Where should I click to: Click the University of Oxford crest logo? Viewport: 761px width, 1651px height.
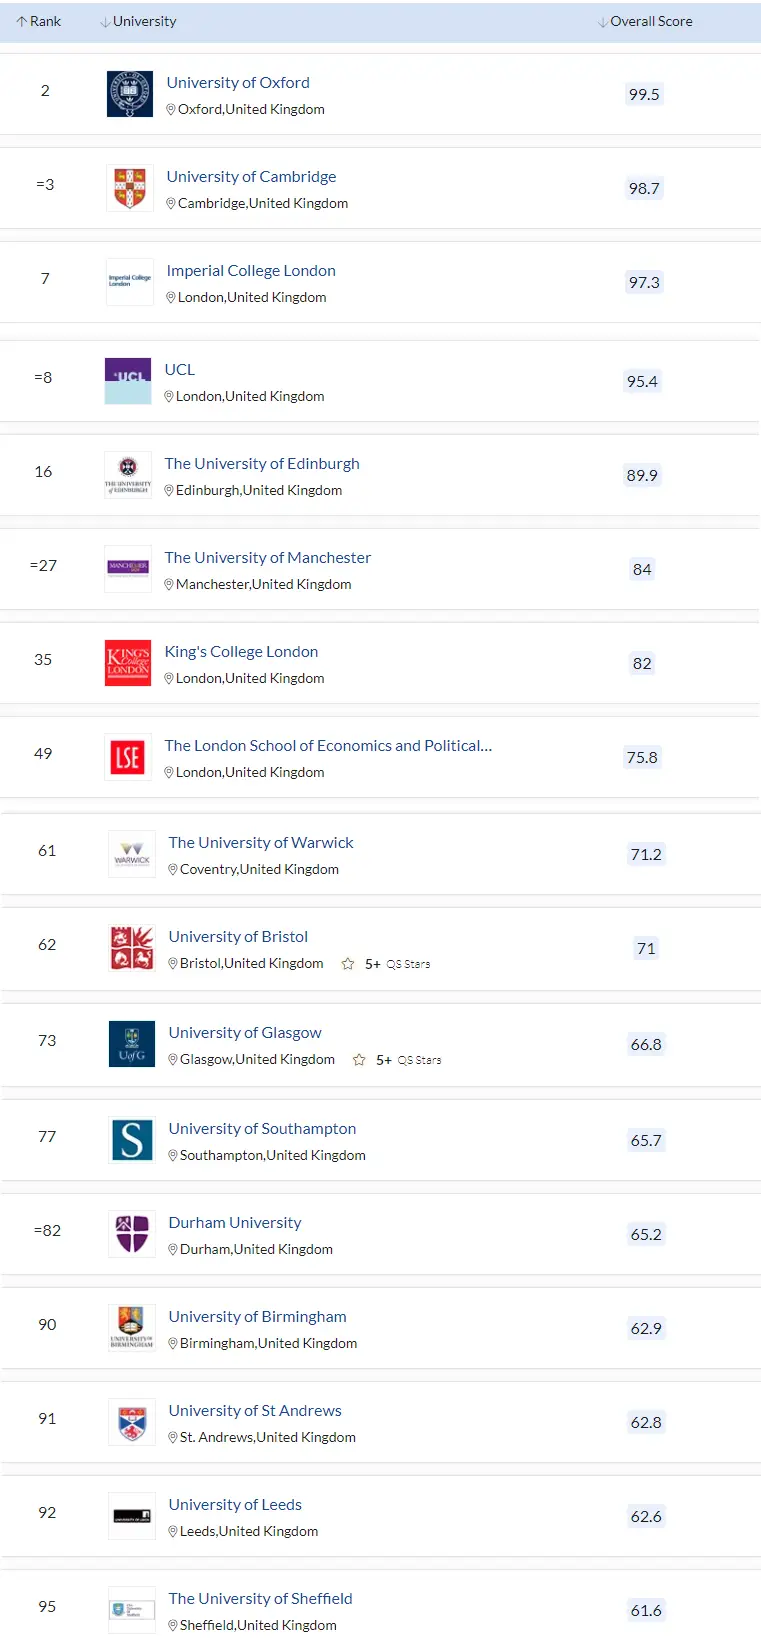coord(130,94)
